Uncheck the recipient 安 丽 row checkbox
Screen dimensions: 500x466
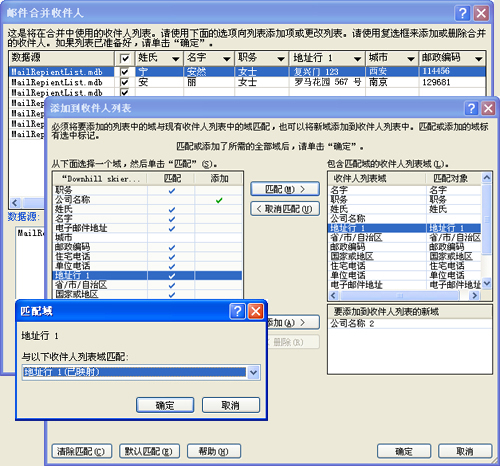click(x=125, y=82)
